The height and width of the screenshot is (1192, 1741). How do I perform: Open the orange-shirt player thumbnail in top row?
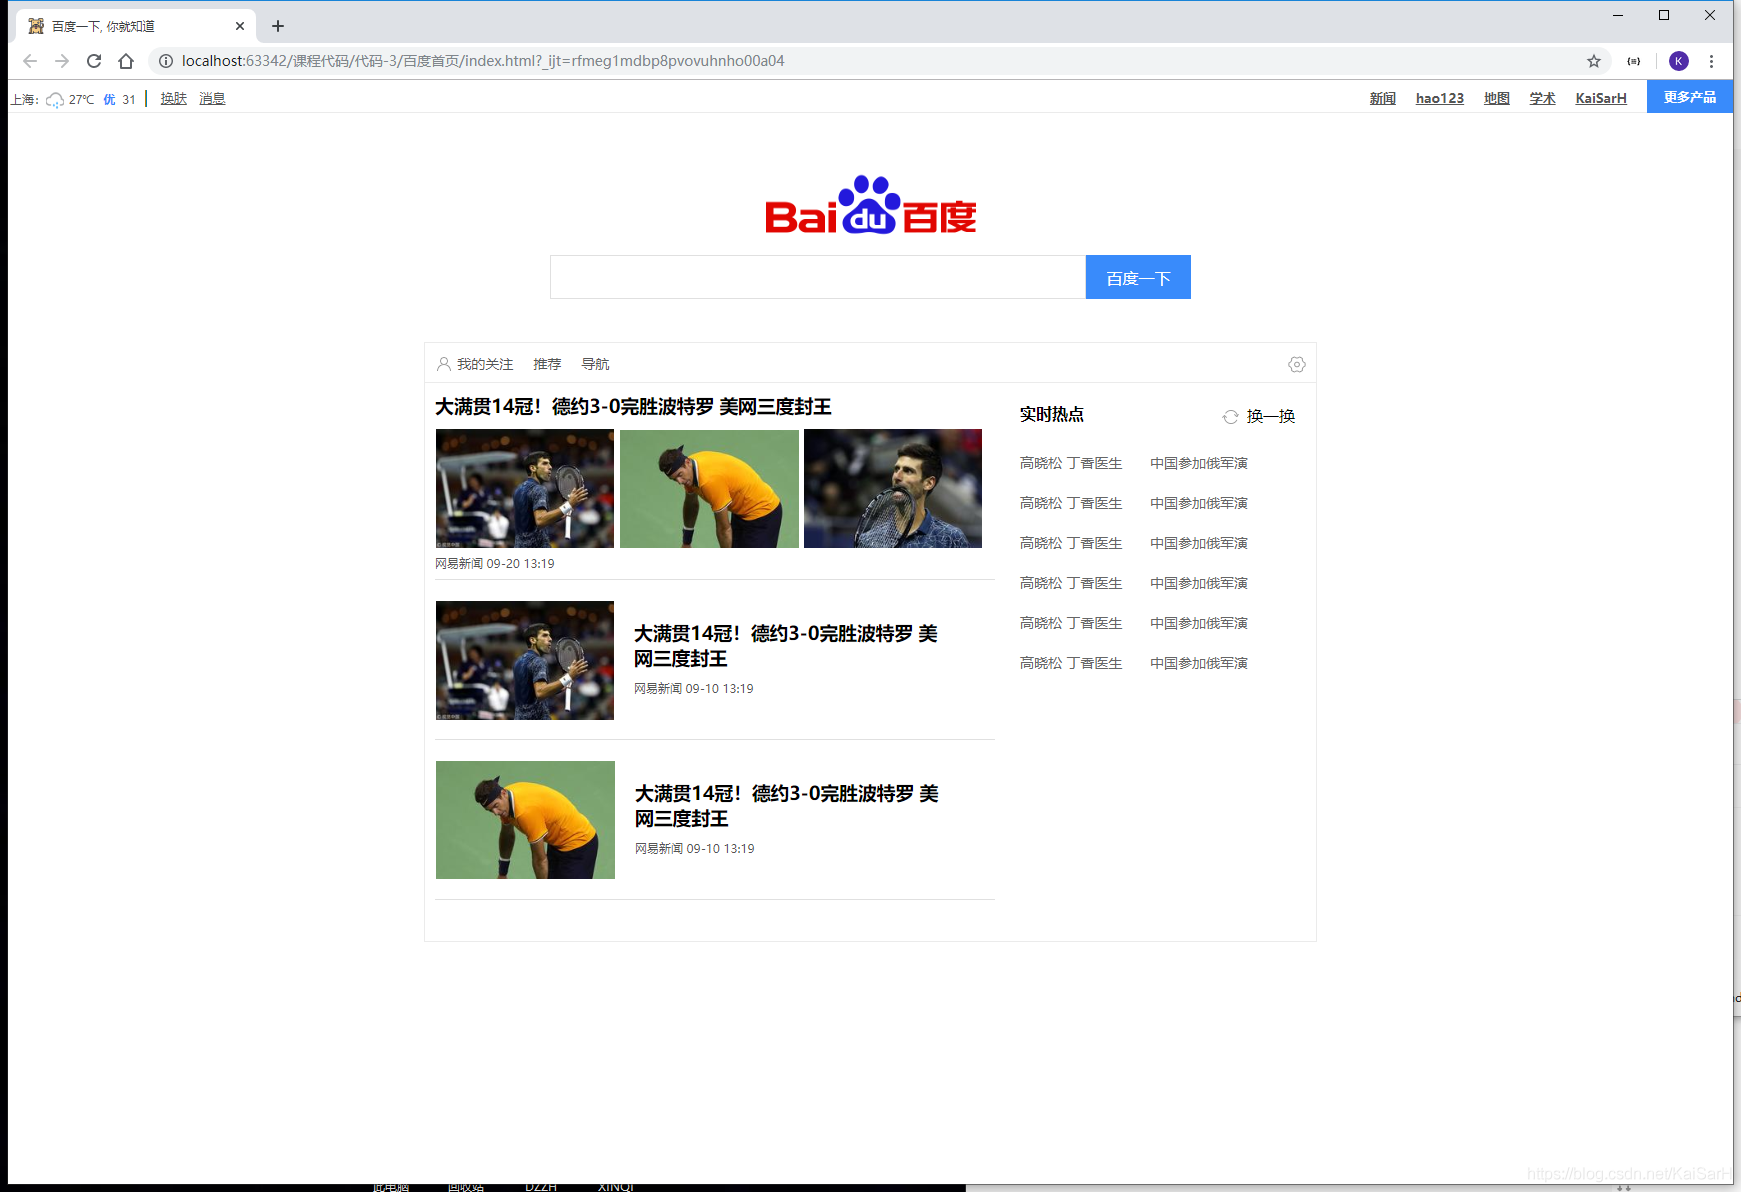point(709,488)
